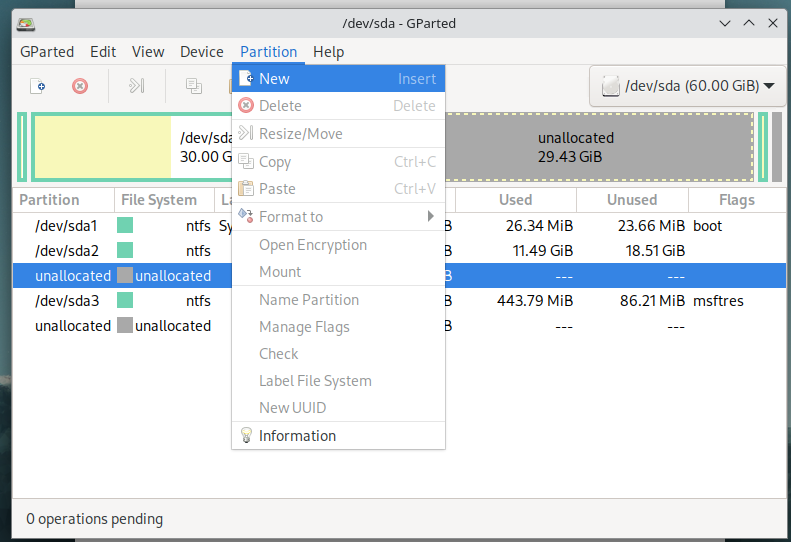Click the yellow used-space area of disk map
Viewport: 791px width, 542px height.
[103, 147]
